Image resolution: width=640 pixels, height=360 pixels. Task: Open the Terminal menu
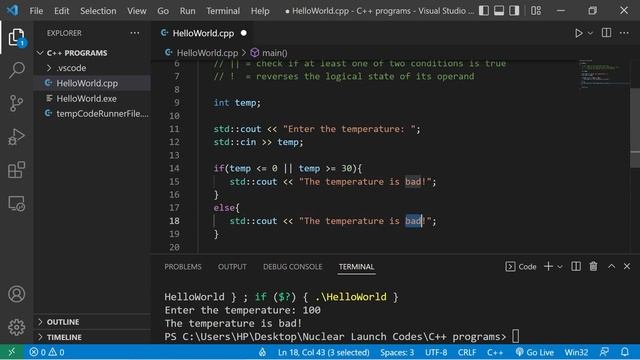(x=223, y=11)
